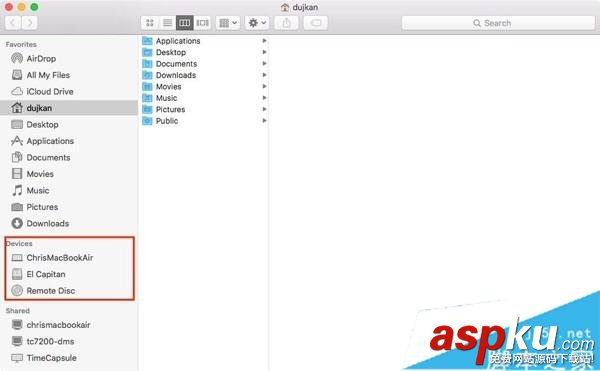600x371 pixels.
Task: Expand Movies folder arrow in column
Action: [264, 86]
